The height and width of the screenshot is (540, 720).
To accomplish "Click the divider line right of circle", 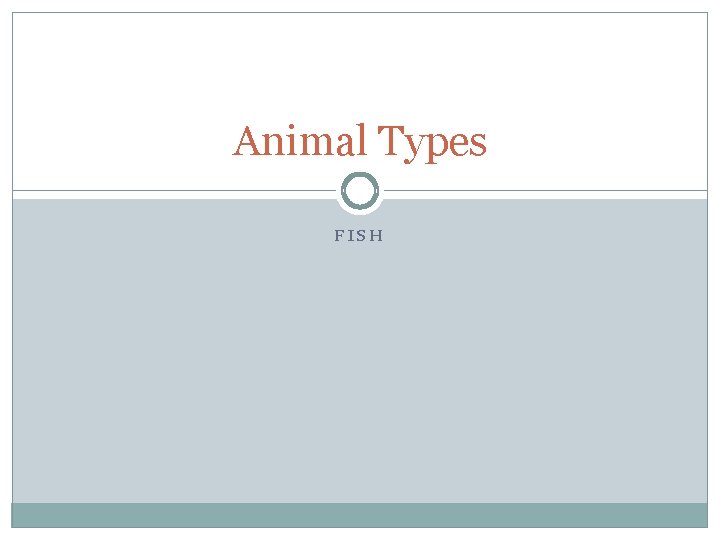I will [x=546, y=190].
